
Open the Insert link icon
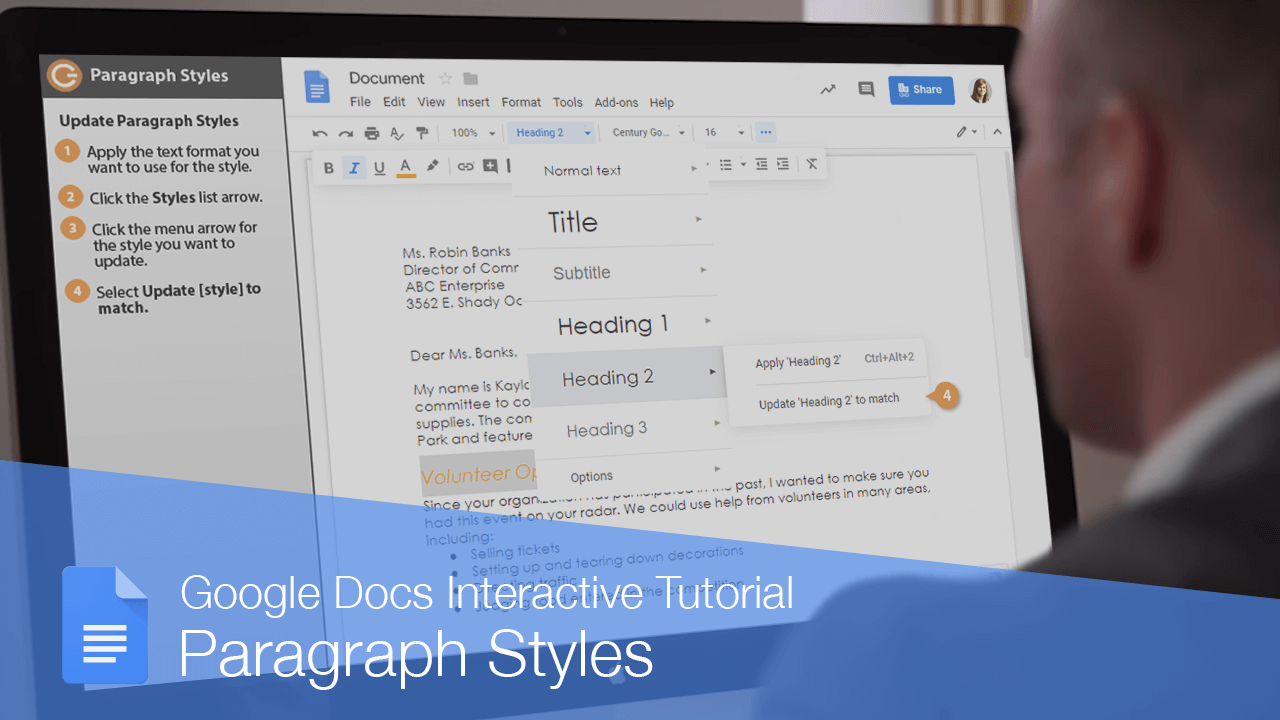465,167
